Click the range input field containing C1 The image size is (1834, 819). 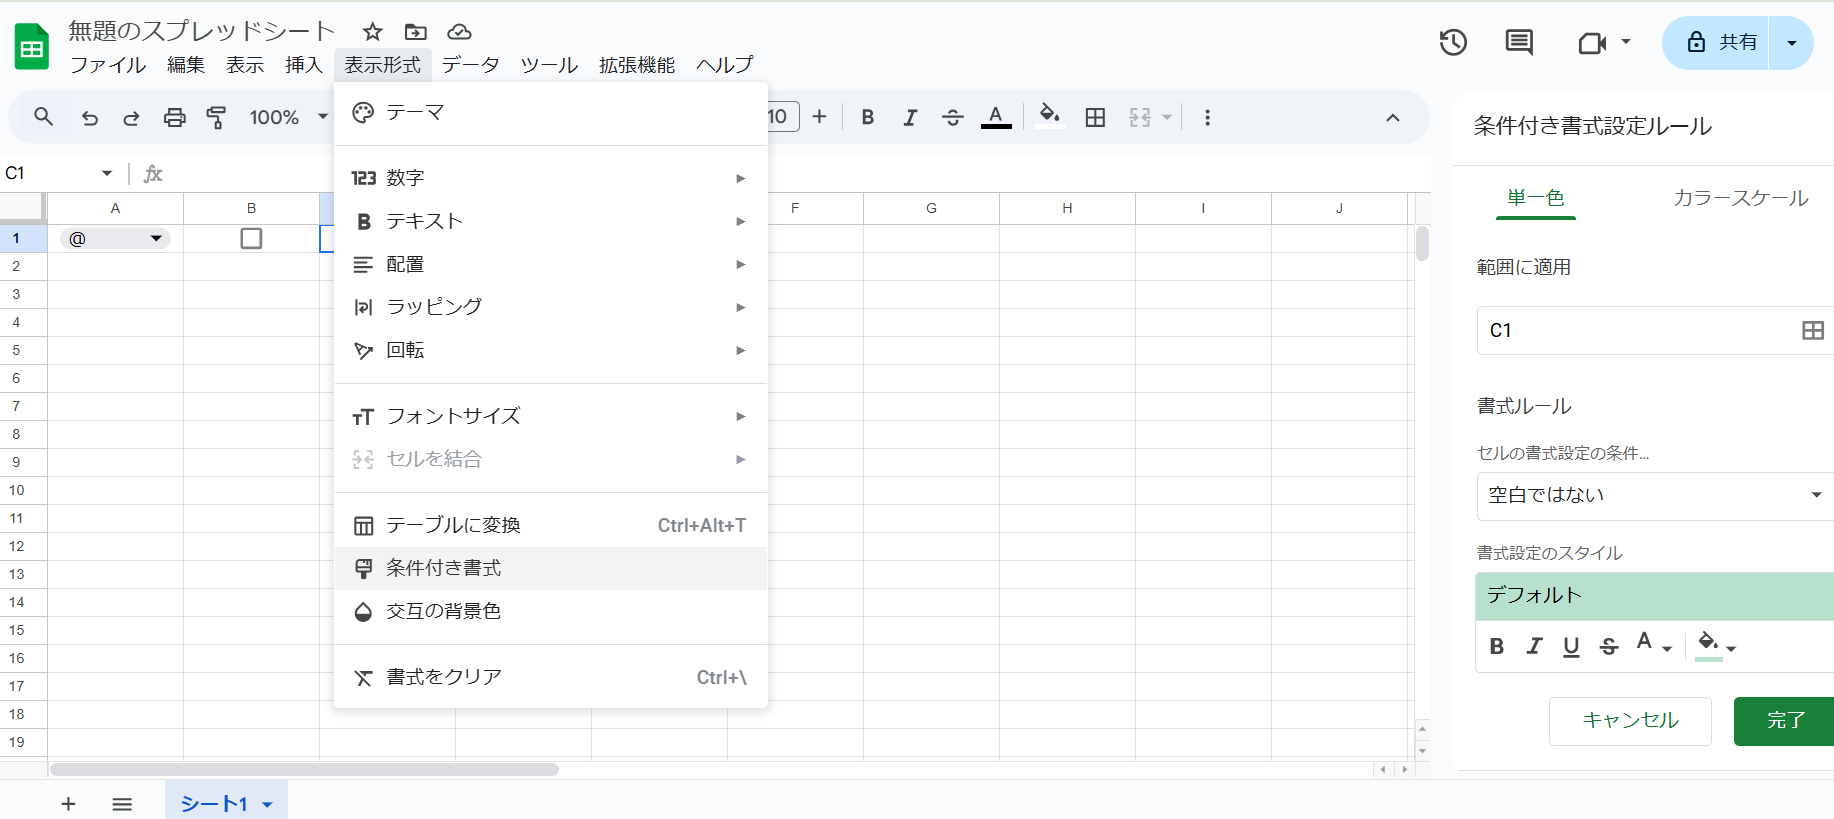click(1654, 330)
